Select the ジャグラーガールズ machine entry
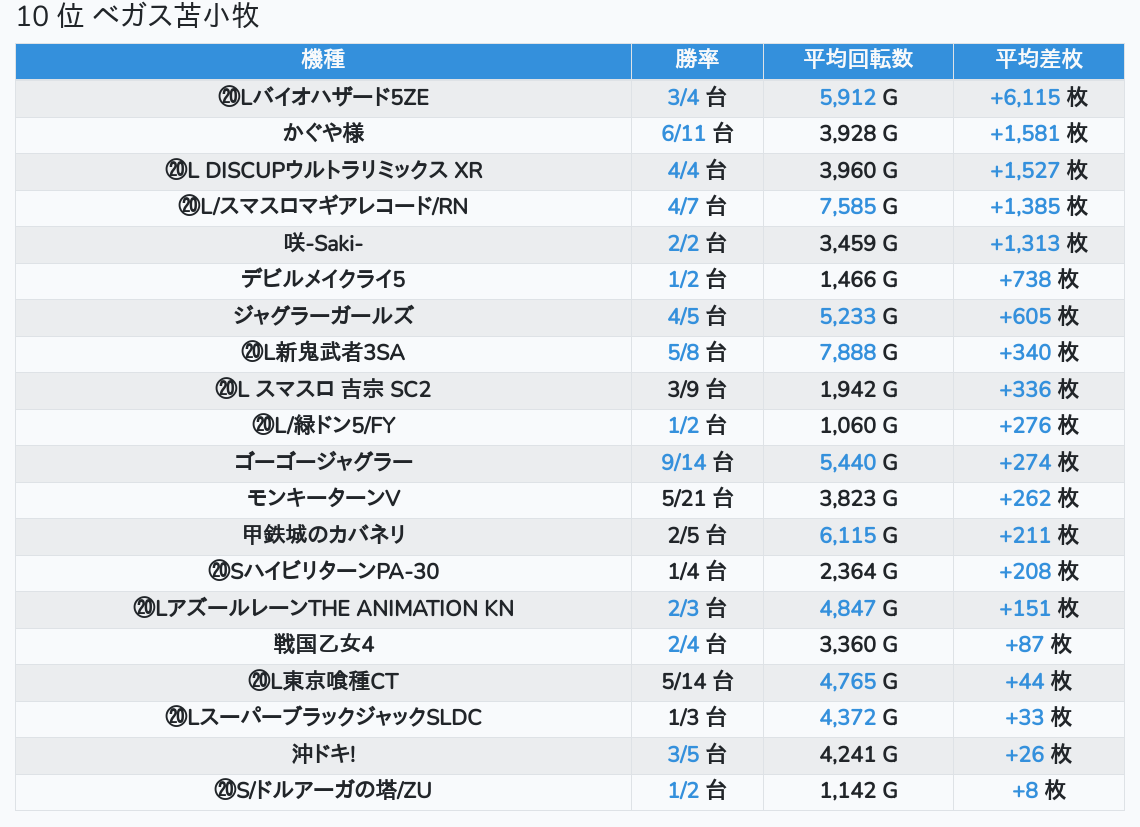This screenshot has width=1140, height=827. tap(323, 316)
